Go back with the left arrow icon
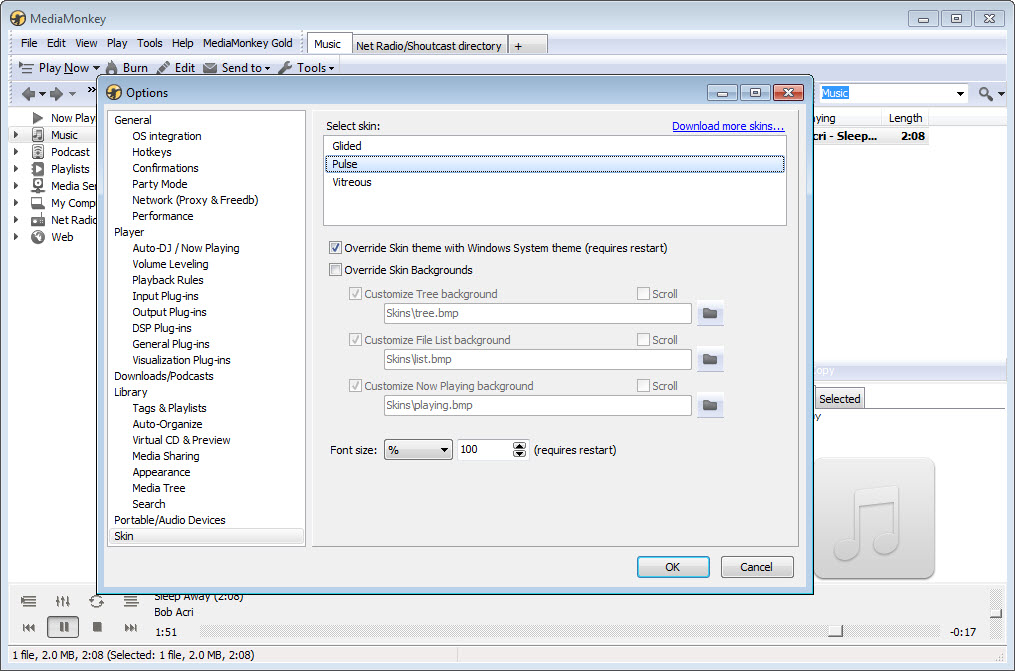 28,94
